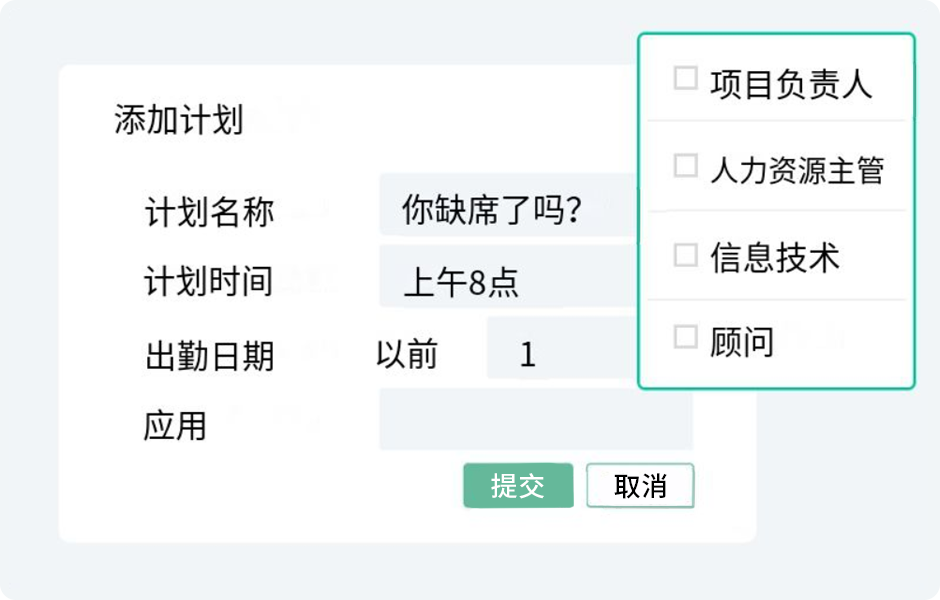
Task: Click the 计划名称 field label
Action: [x=209, y=212]
